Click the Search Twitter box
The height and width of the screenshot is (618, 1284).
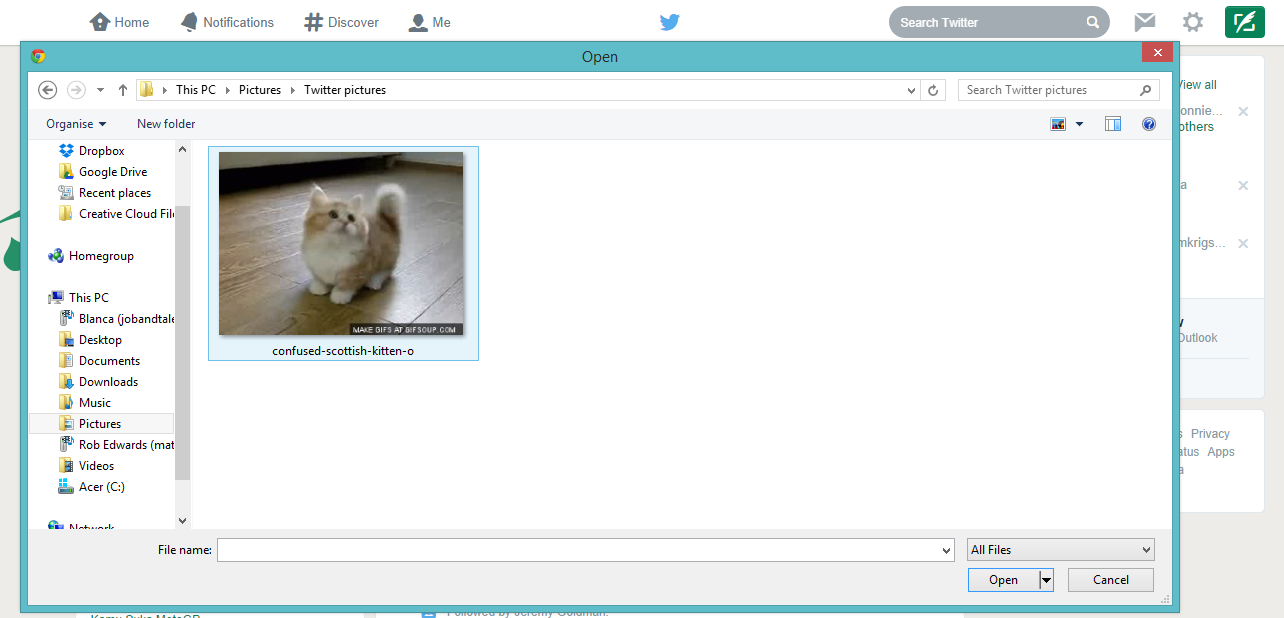coord(999,22)
